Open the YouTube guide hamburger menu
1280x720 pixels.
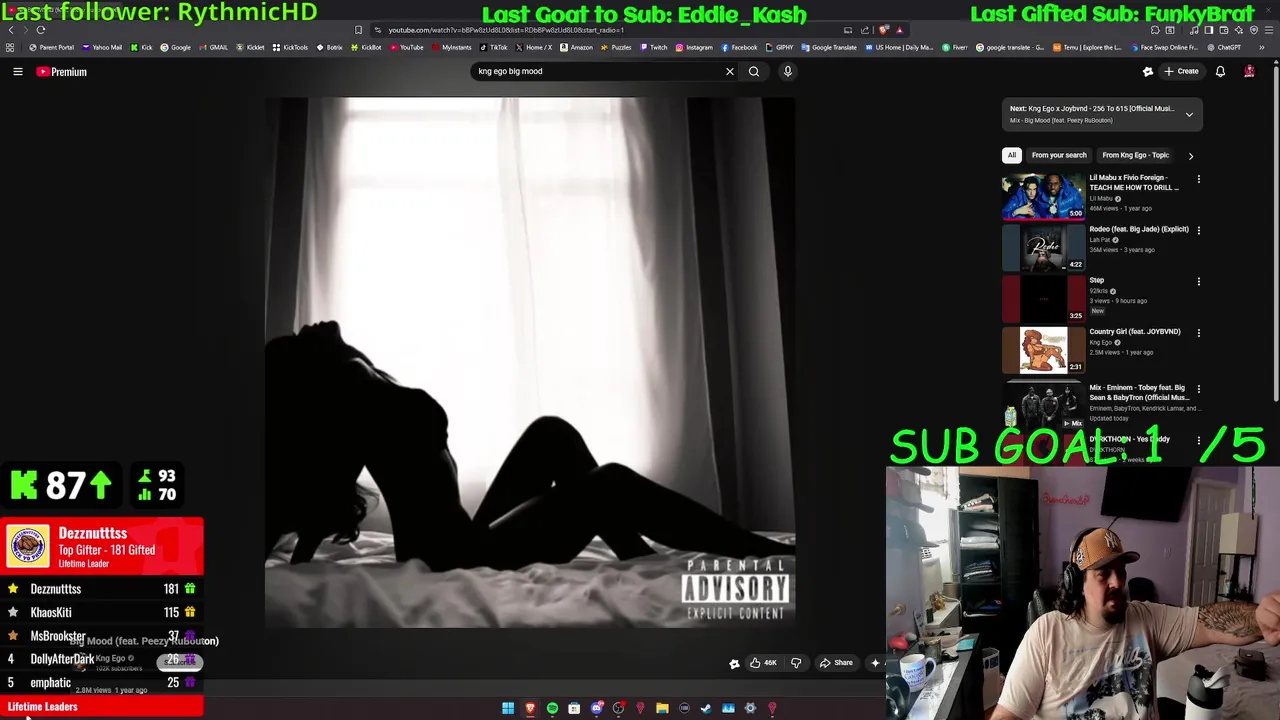[x=18, y=72]
